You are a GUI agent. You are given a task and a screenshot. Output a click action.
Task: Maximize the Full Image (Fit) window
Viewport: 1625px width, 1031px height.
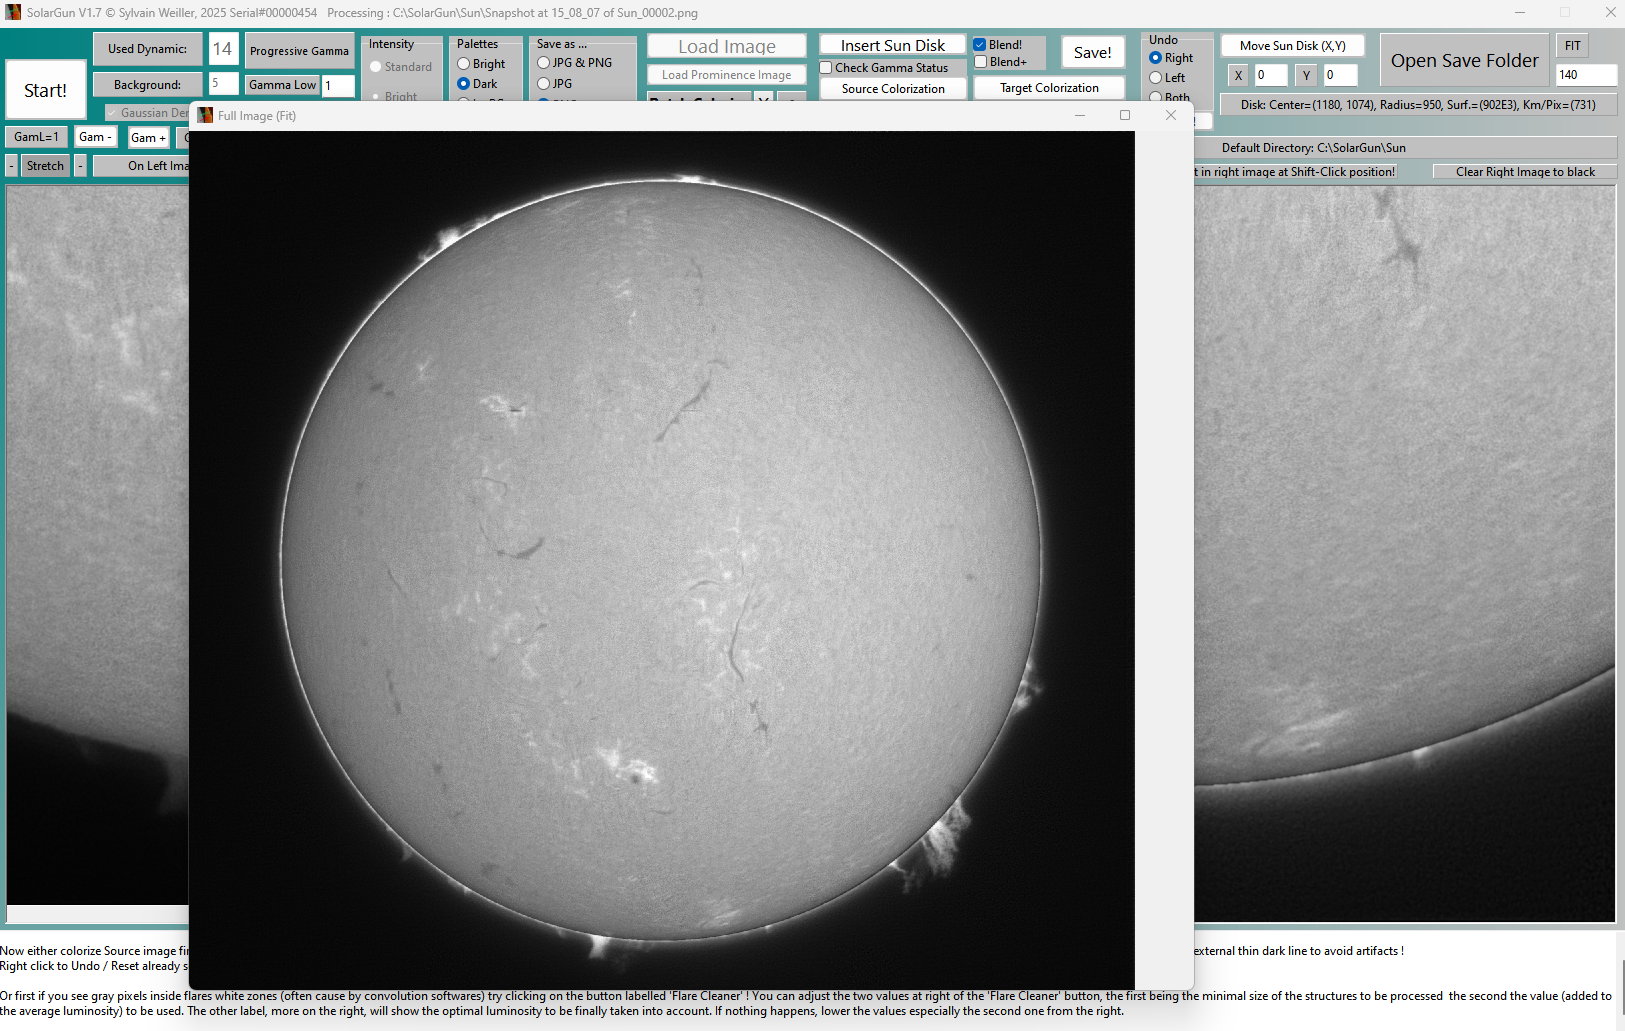tap(1125, 115)
